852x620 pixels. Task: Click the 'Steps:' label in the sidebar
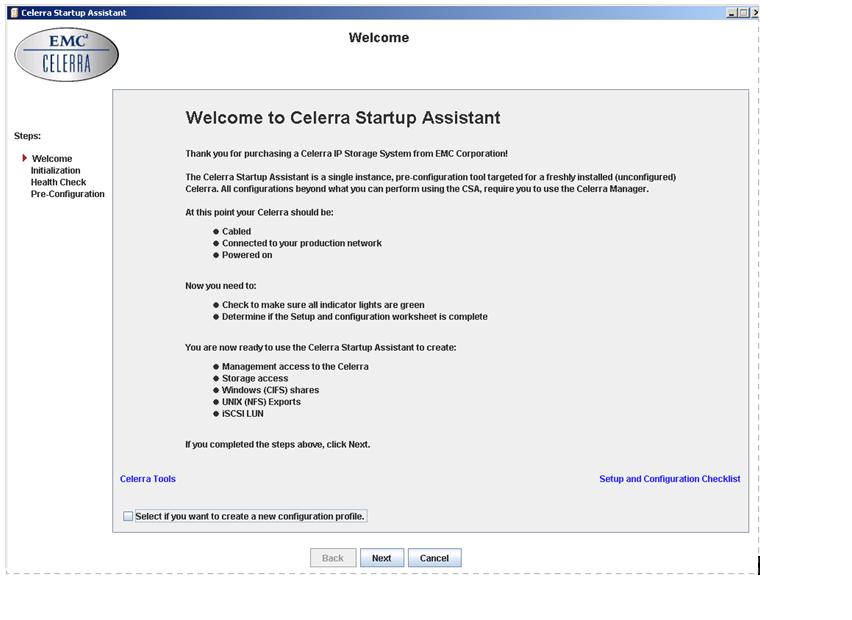click(28, 136)
